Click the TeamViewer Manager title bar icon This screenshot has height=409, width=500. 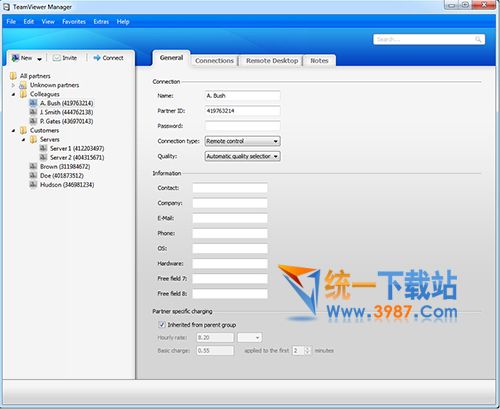7,7
